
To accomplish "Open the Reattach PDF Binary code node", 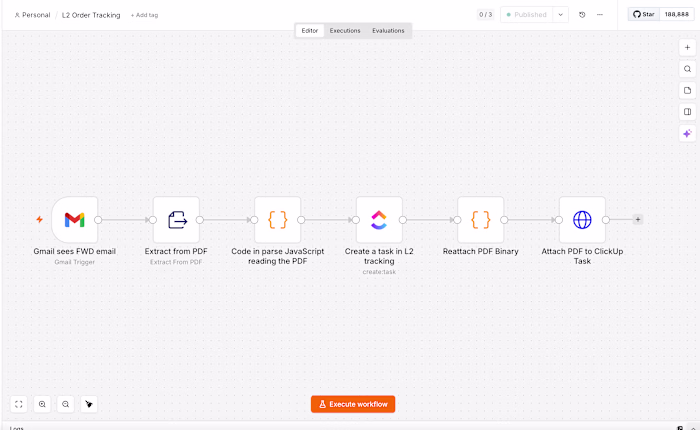I will (481, 220).
